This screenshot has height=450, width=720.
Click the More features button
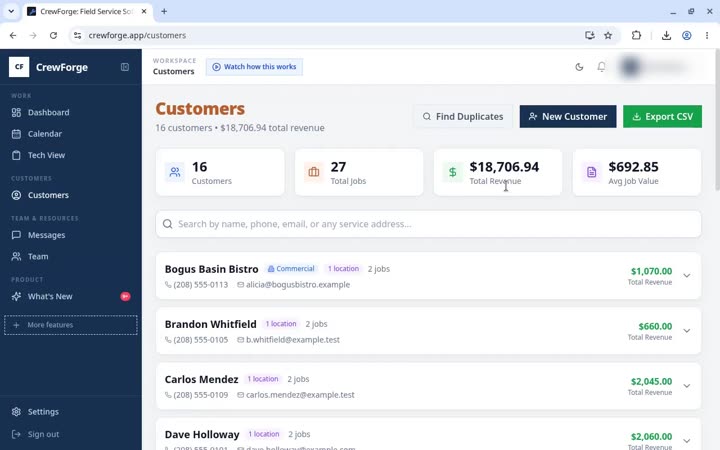pyautogui.click(x=71, y=325)
